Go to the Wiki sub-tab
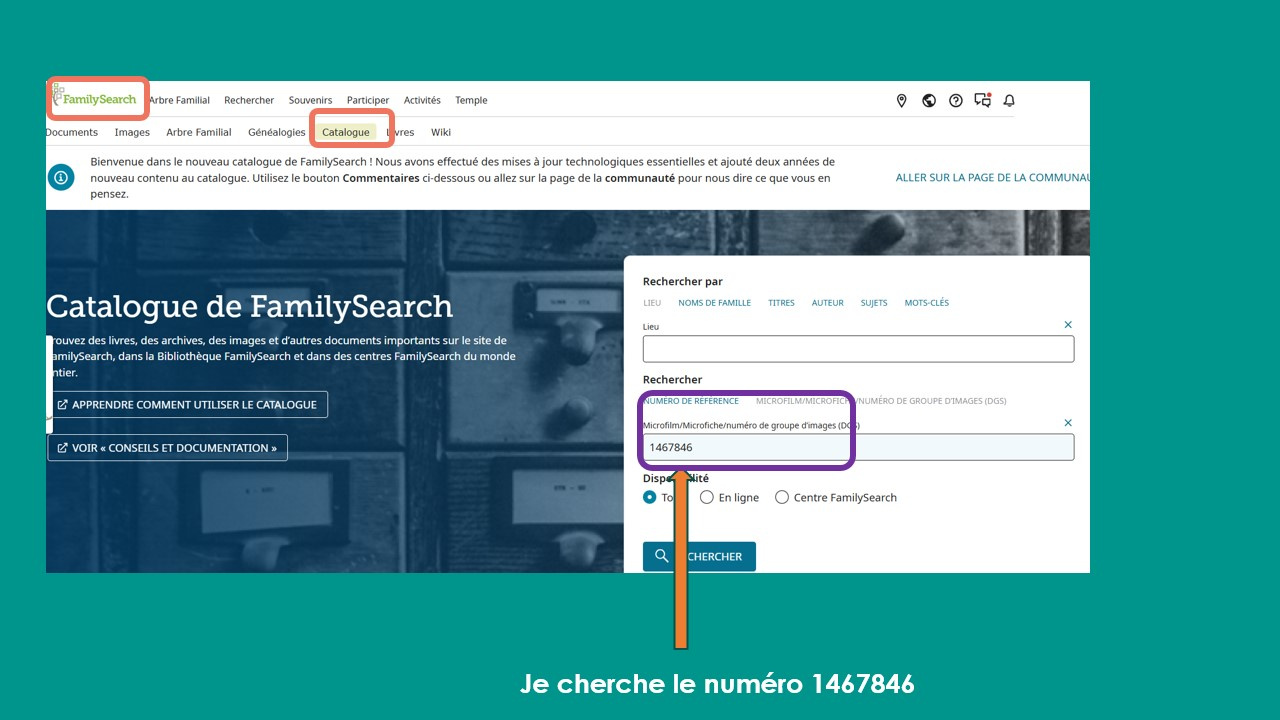Viewport: 1280px width, 720px height. [441, 132]
